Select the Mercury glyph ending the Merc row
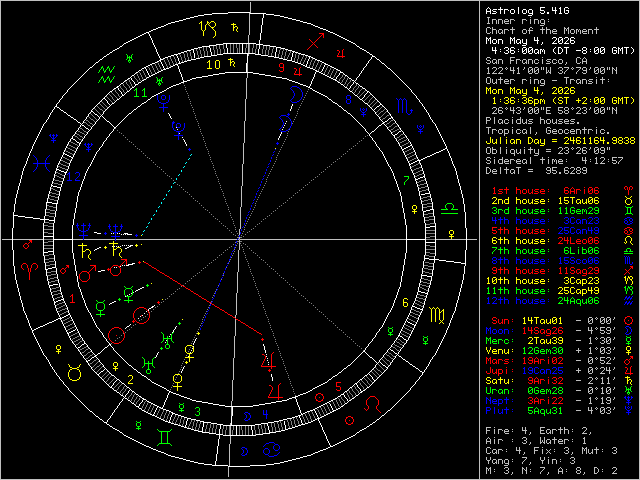Image resolution: width=640 pixels, height=480 pixels. tap(629, 341)
